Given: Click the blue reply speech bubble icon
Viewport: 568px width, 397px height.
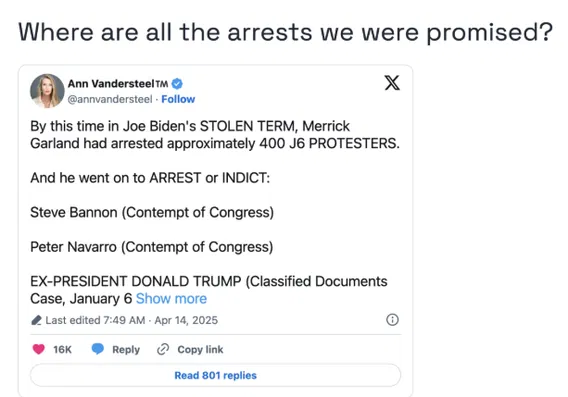Looking at the screenshot, I should coord(98,349).
